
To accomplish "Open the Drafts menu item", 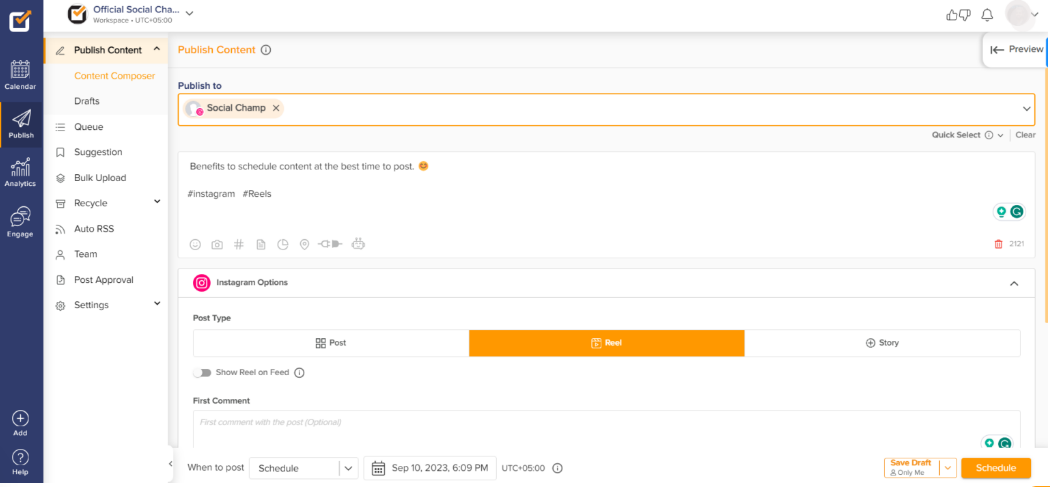I will click(87, 101).
